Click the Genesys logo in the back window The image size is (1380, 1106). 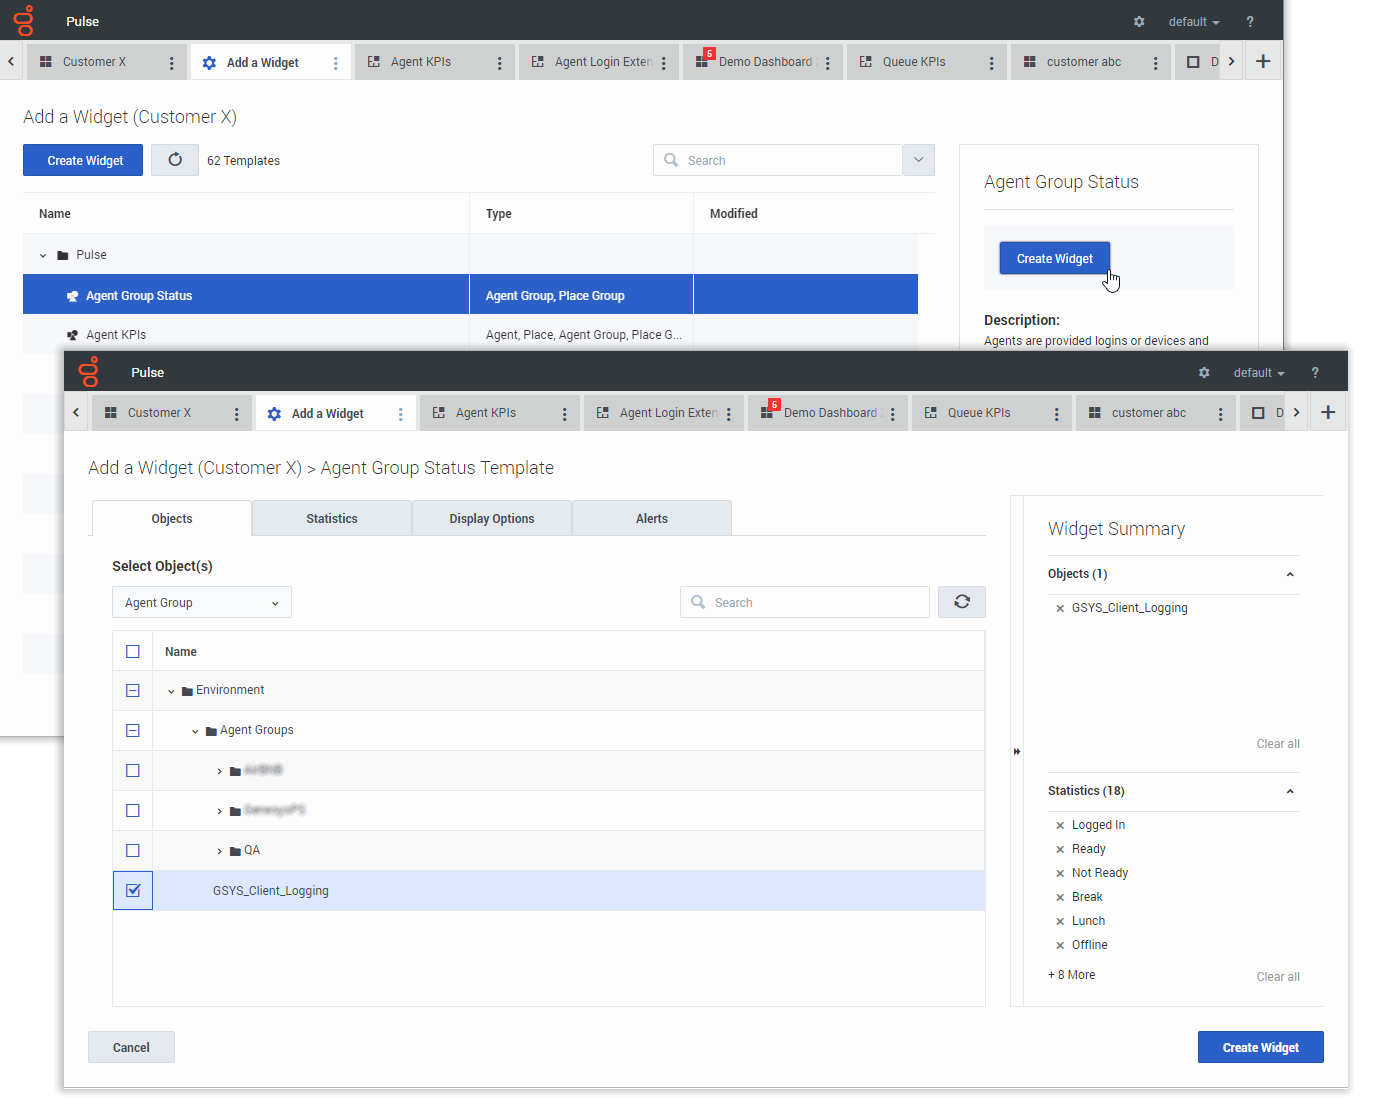click(x=24, y=21)
